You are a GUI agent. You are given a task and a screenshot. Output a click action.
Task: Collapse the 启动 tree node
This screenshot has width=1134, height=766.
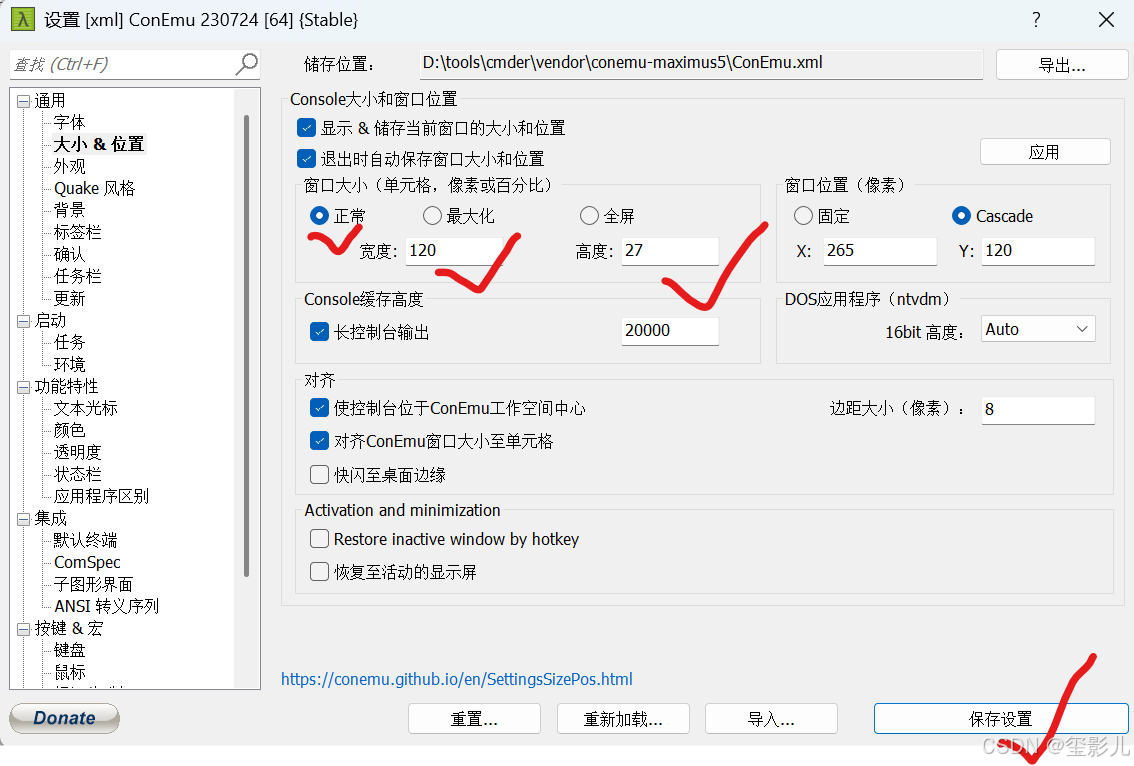(24, 321)
